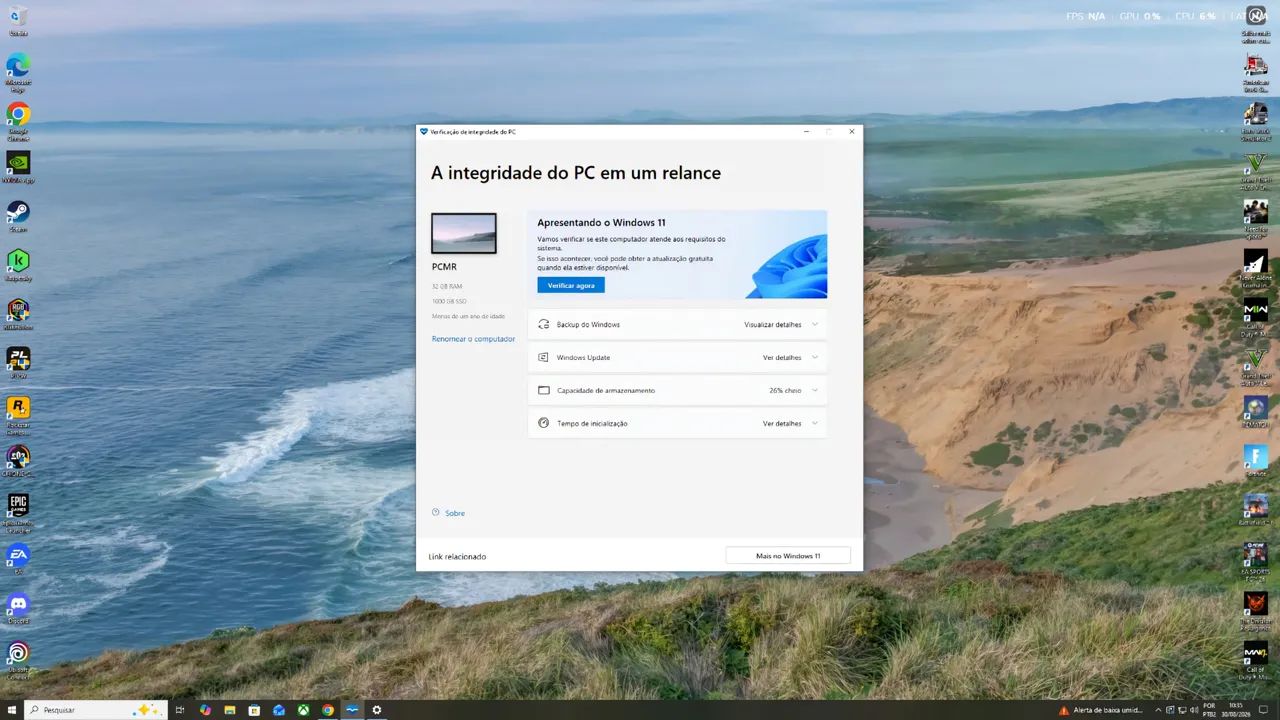The height and width of the screenshot is (720, 1280).
Task: Click the 26% cheio storage value
Action: pos(785,390)
